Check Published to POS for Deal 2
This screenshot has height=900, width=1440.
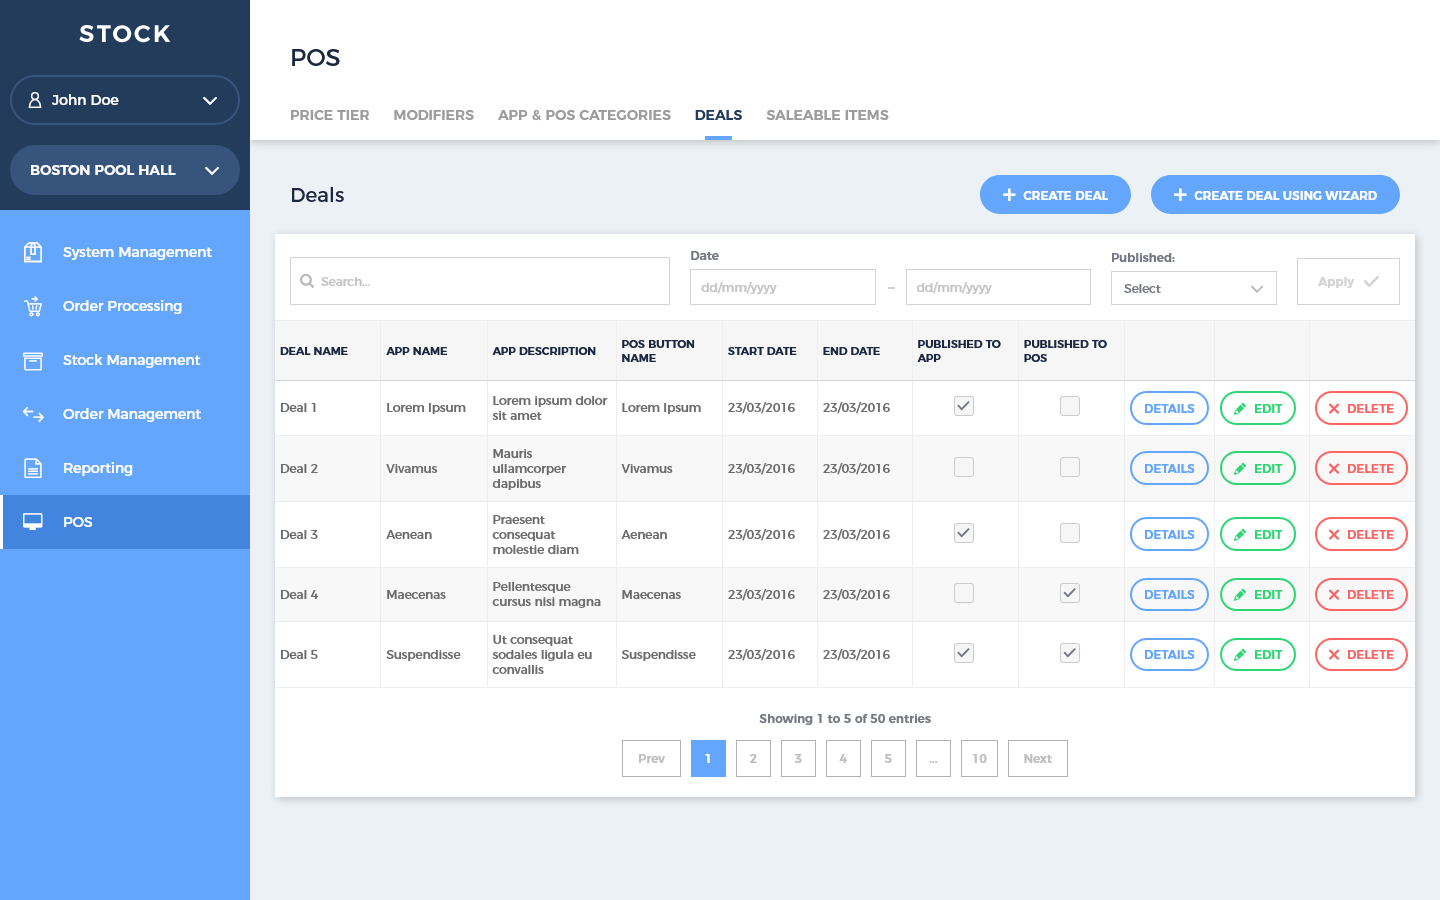(1069, 467)
